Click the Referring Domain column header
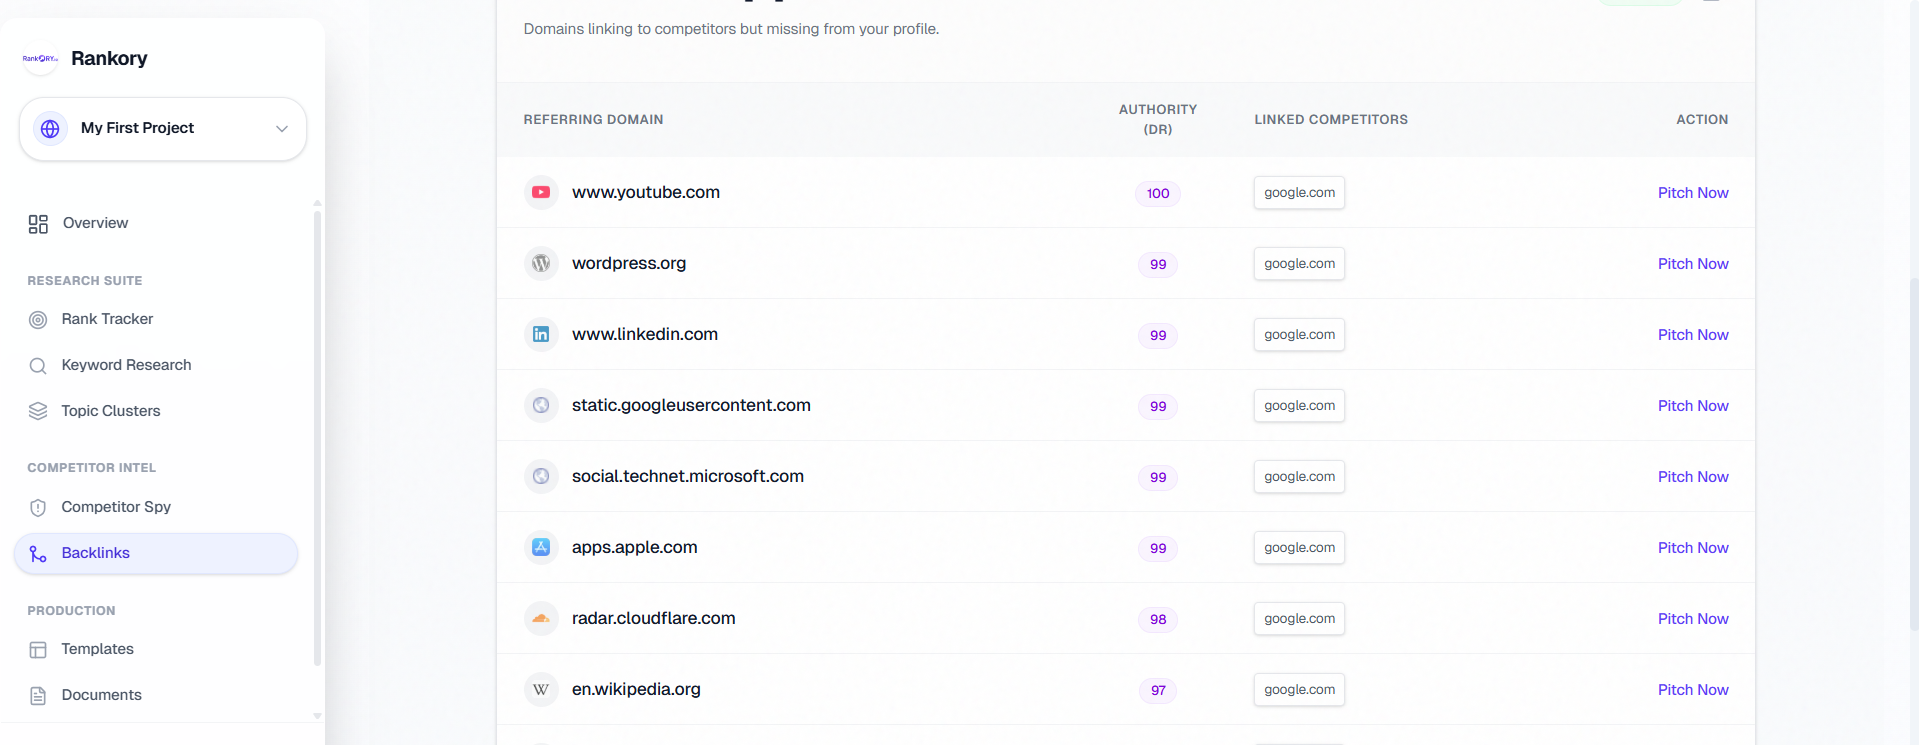 point(593,119)
